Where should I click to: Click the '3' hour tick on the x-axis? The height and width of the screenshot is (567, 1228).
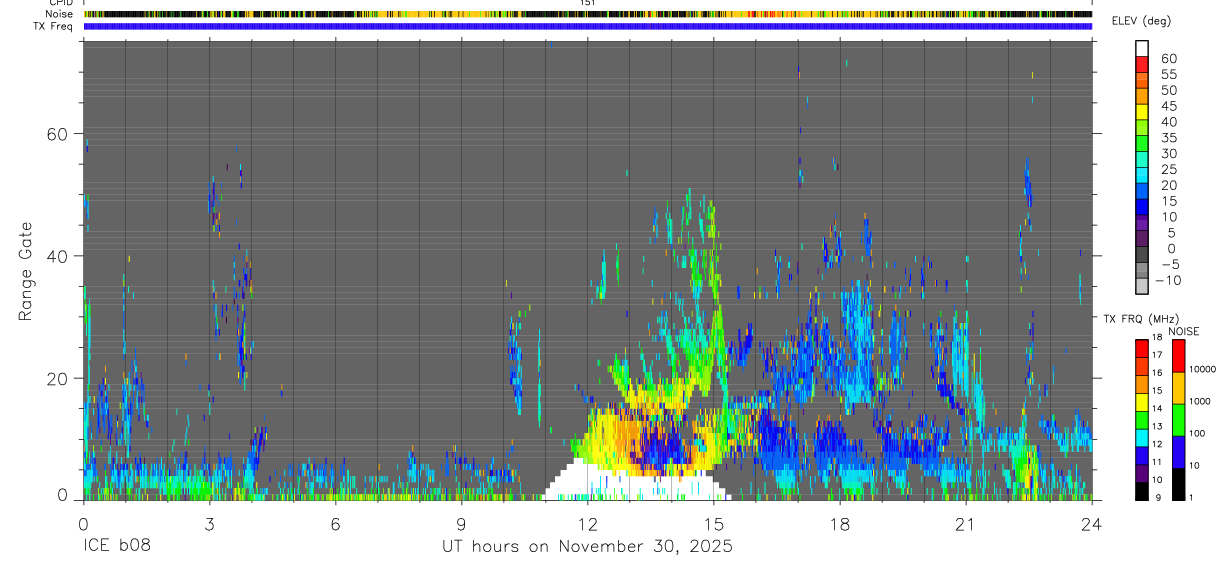[209, 523]
